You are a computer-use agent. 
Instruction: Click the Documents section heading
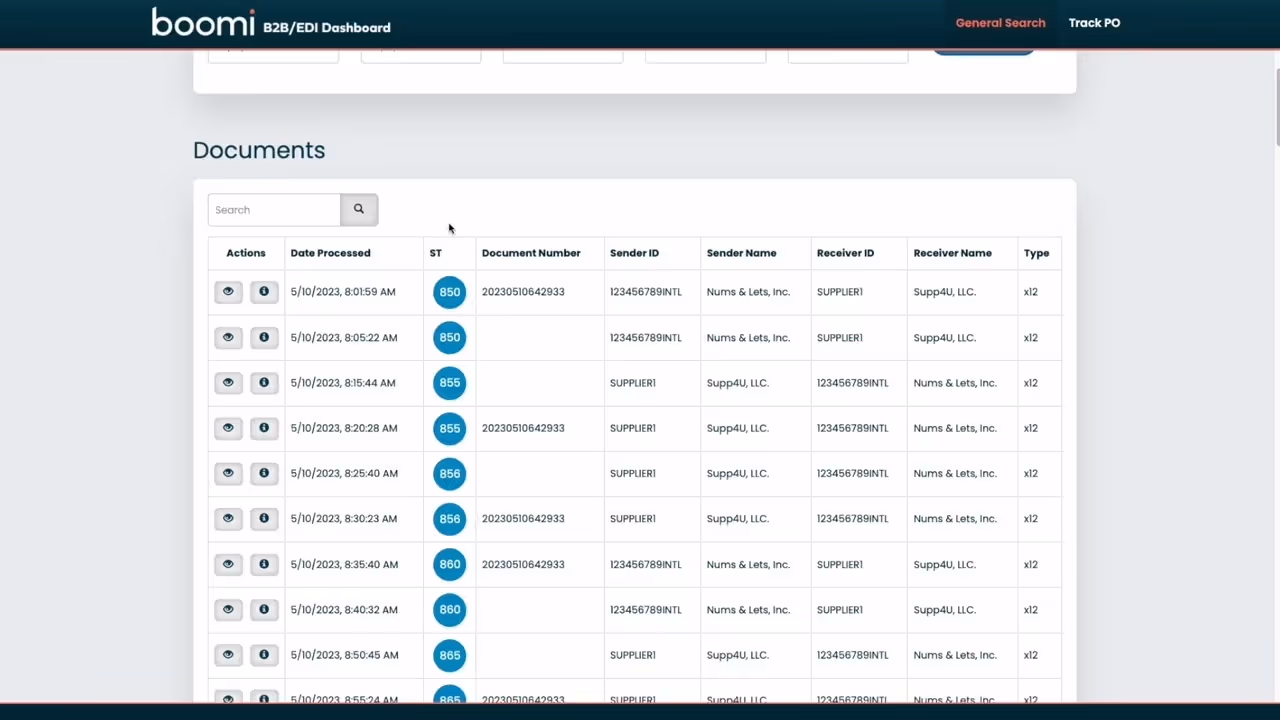[x=259, y=150]
